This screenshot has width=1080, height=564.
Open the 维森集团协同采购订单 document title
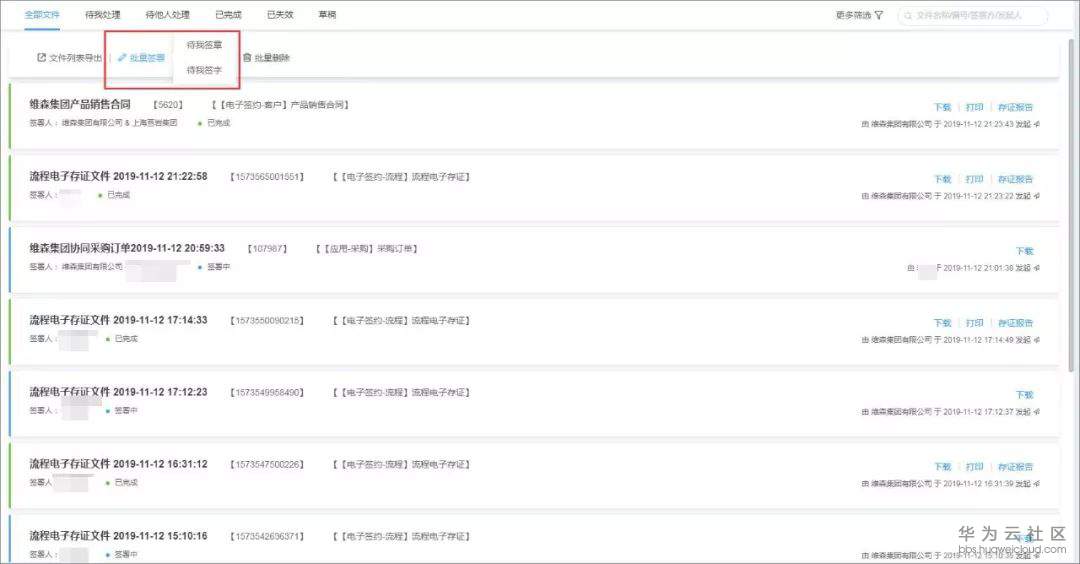click(x=127, y=248)
